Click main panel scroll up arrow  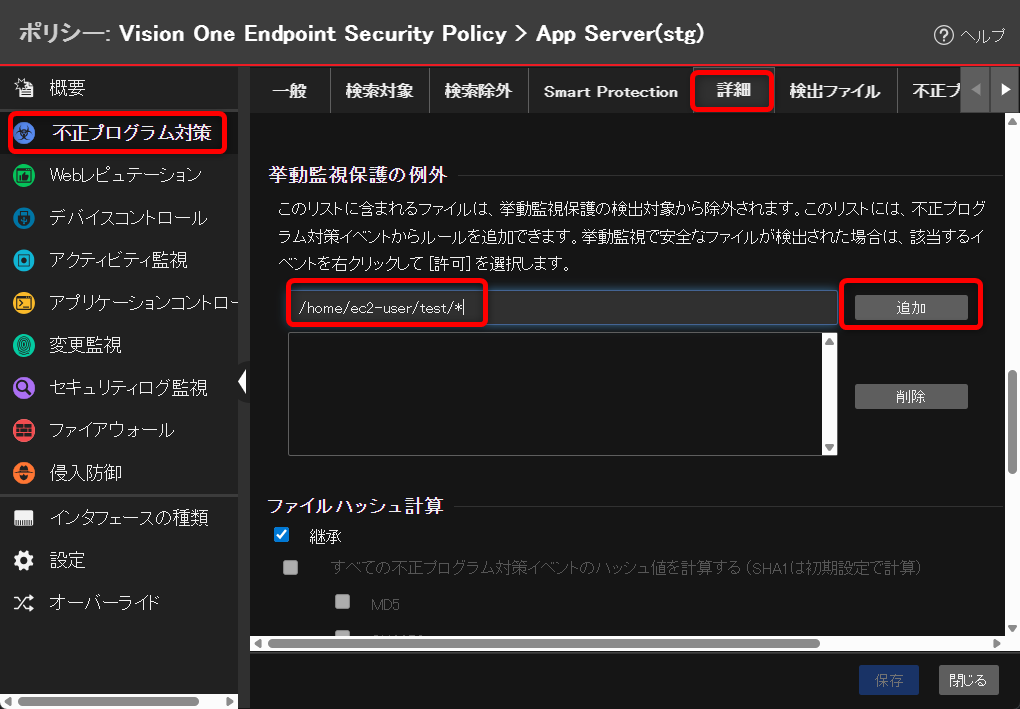point(1013,121)
